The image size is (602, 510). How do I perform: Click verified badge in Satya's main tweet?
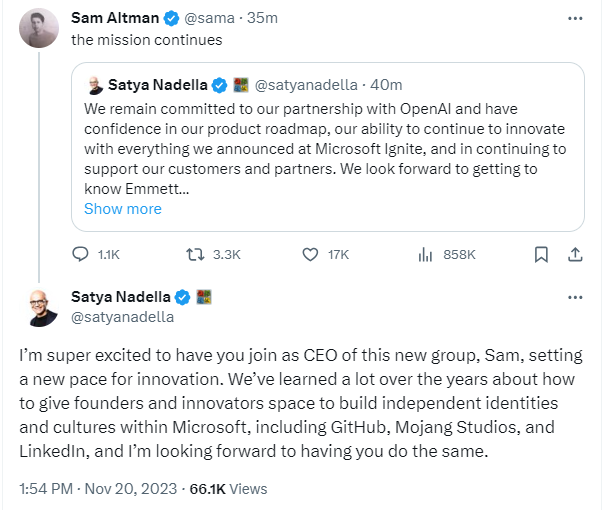click(183, 298)
